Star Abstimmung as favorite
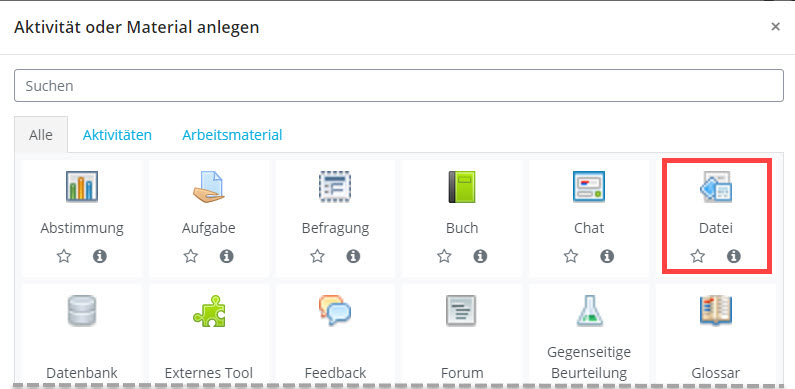The width and height of the screenshot is (795, 389). point(64,256)
